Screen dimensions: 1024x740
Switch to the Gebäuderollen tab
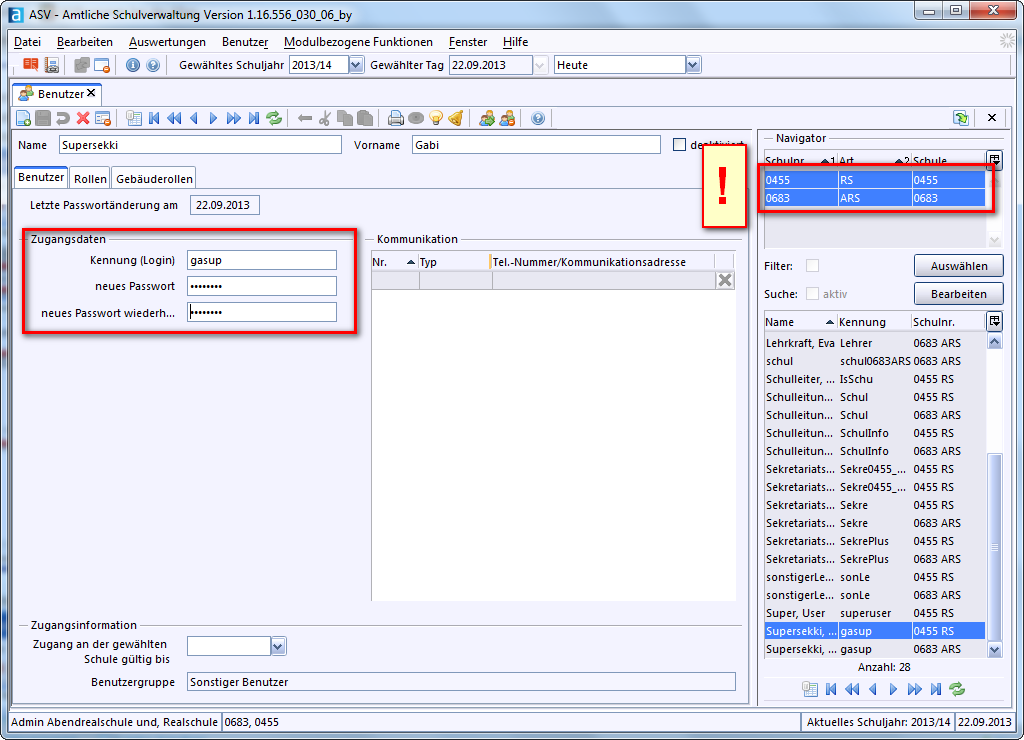(x=154, y=179)
